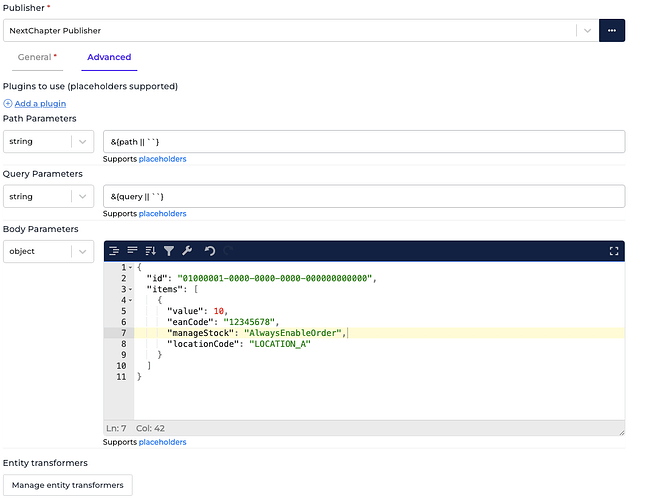
Task: Open the Publisher dropdown
Action: pos(301,30)
